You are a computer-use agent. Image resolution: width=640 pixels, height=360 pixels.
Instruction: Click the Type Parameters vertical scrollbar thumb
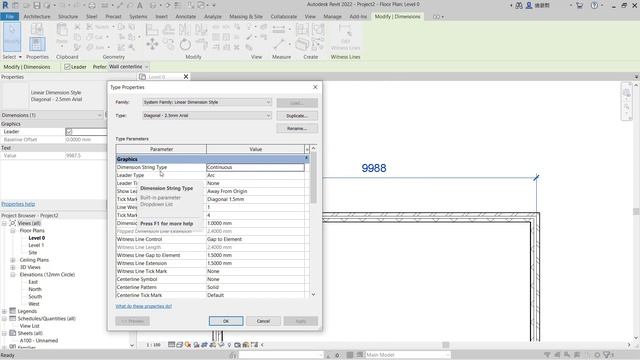[x=313, y=178]
